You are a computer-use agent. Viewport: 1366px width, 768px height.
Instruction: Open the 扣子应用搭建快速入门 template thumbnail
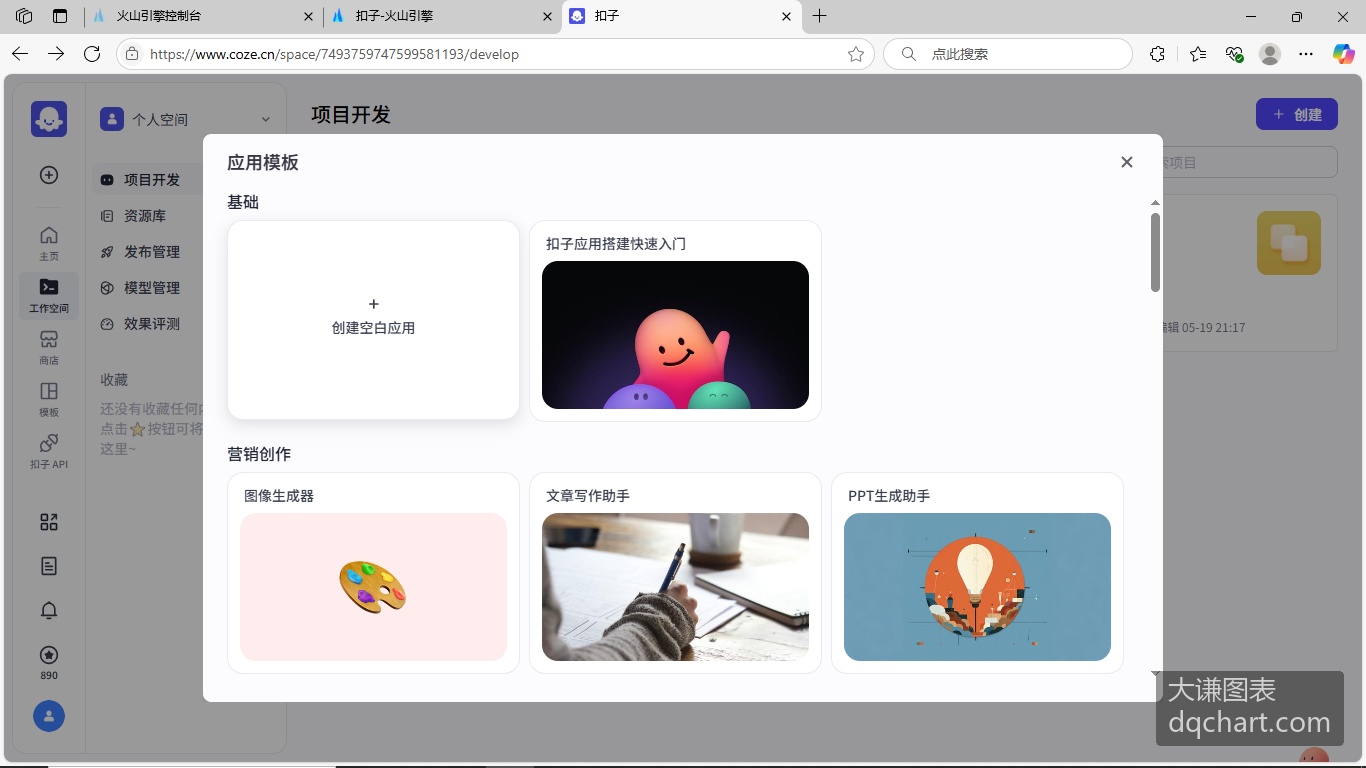[x=675, y=335]
